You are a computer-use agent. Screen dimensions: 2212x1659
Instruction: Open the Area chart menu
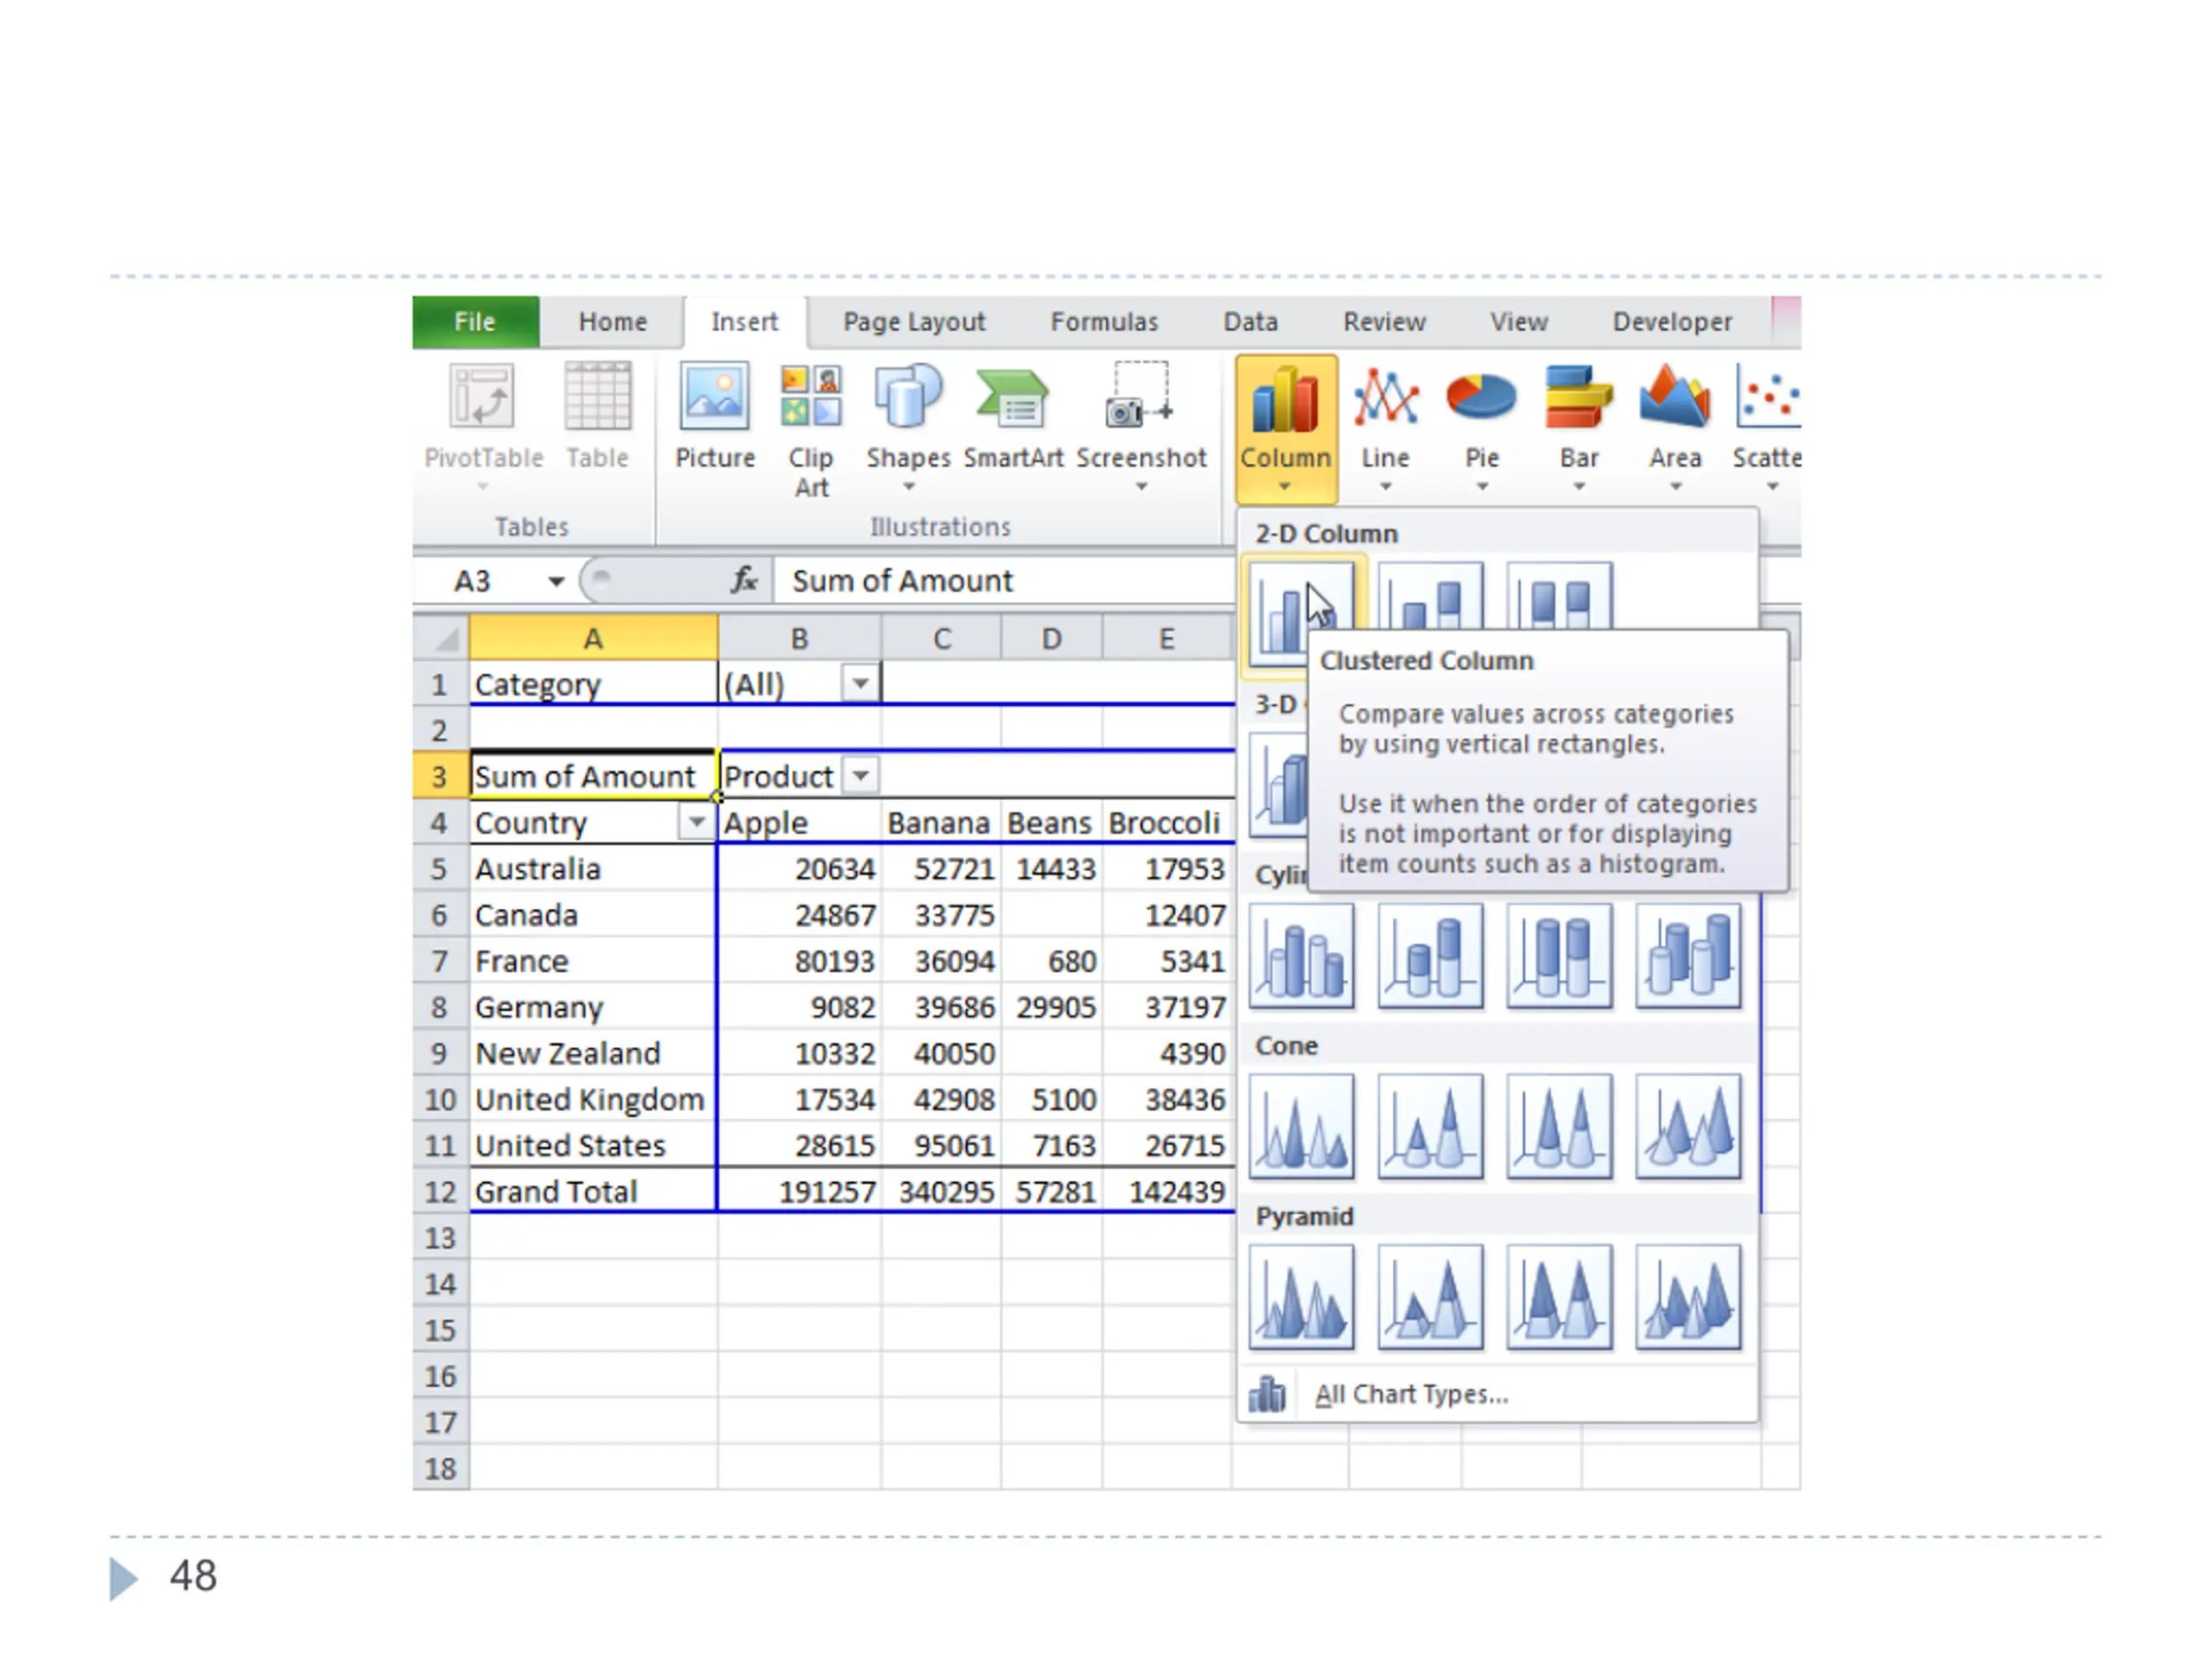point(1675,428)
